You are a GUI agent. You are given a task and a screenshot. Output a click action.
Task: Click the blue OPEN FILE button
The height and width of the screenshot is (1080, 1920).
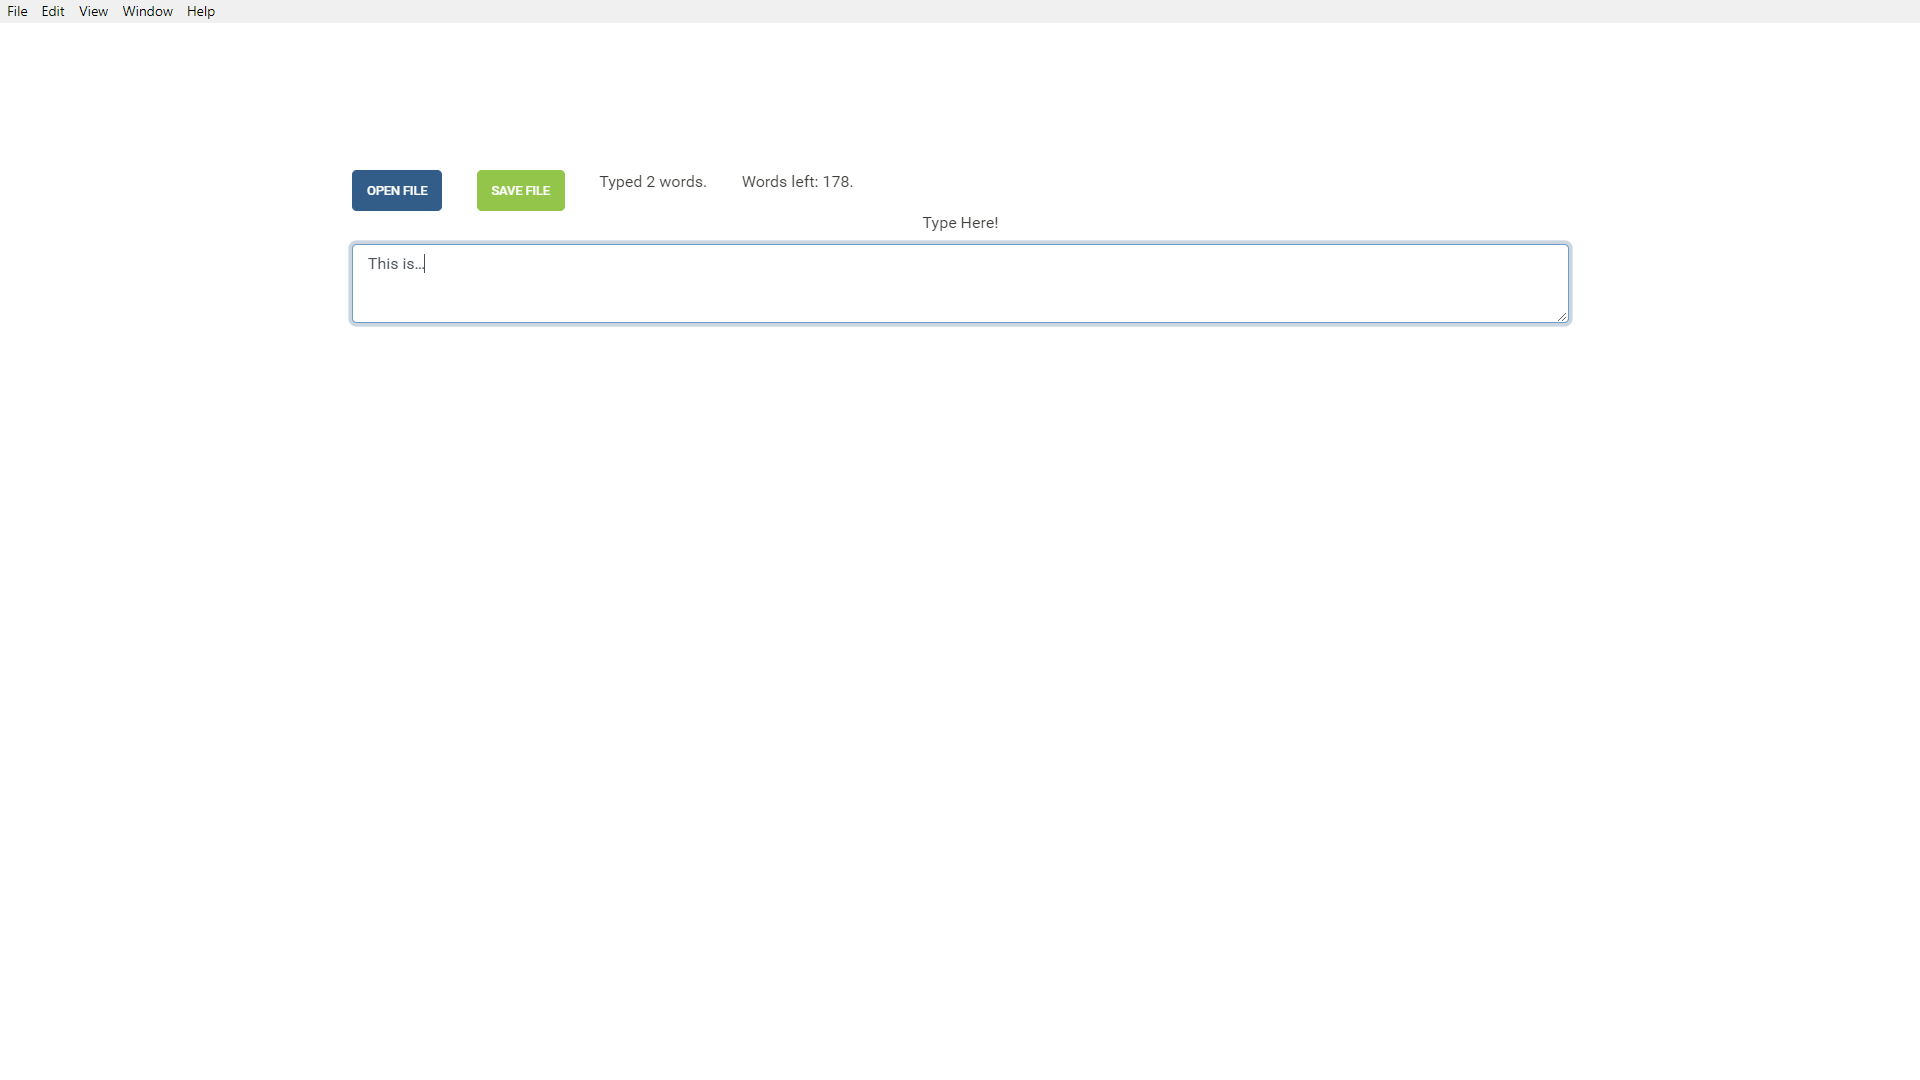396,190
